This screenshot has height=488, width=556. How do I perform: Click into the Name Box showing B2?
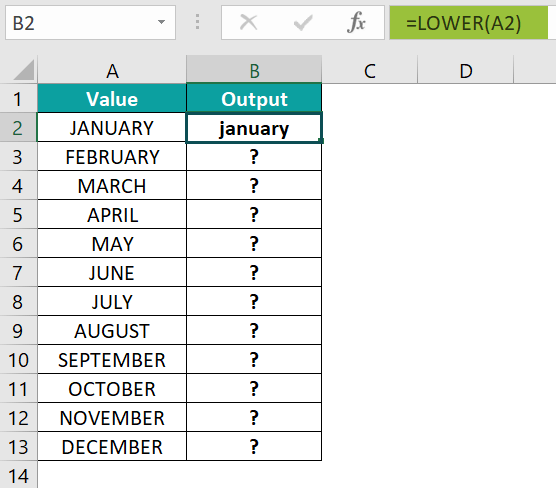click(x=90, y=22)
